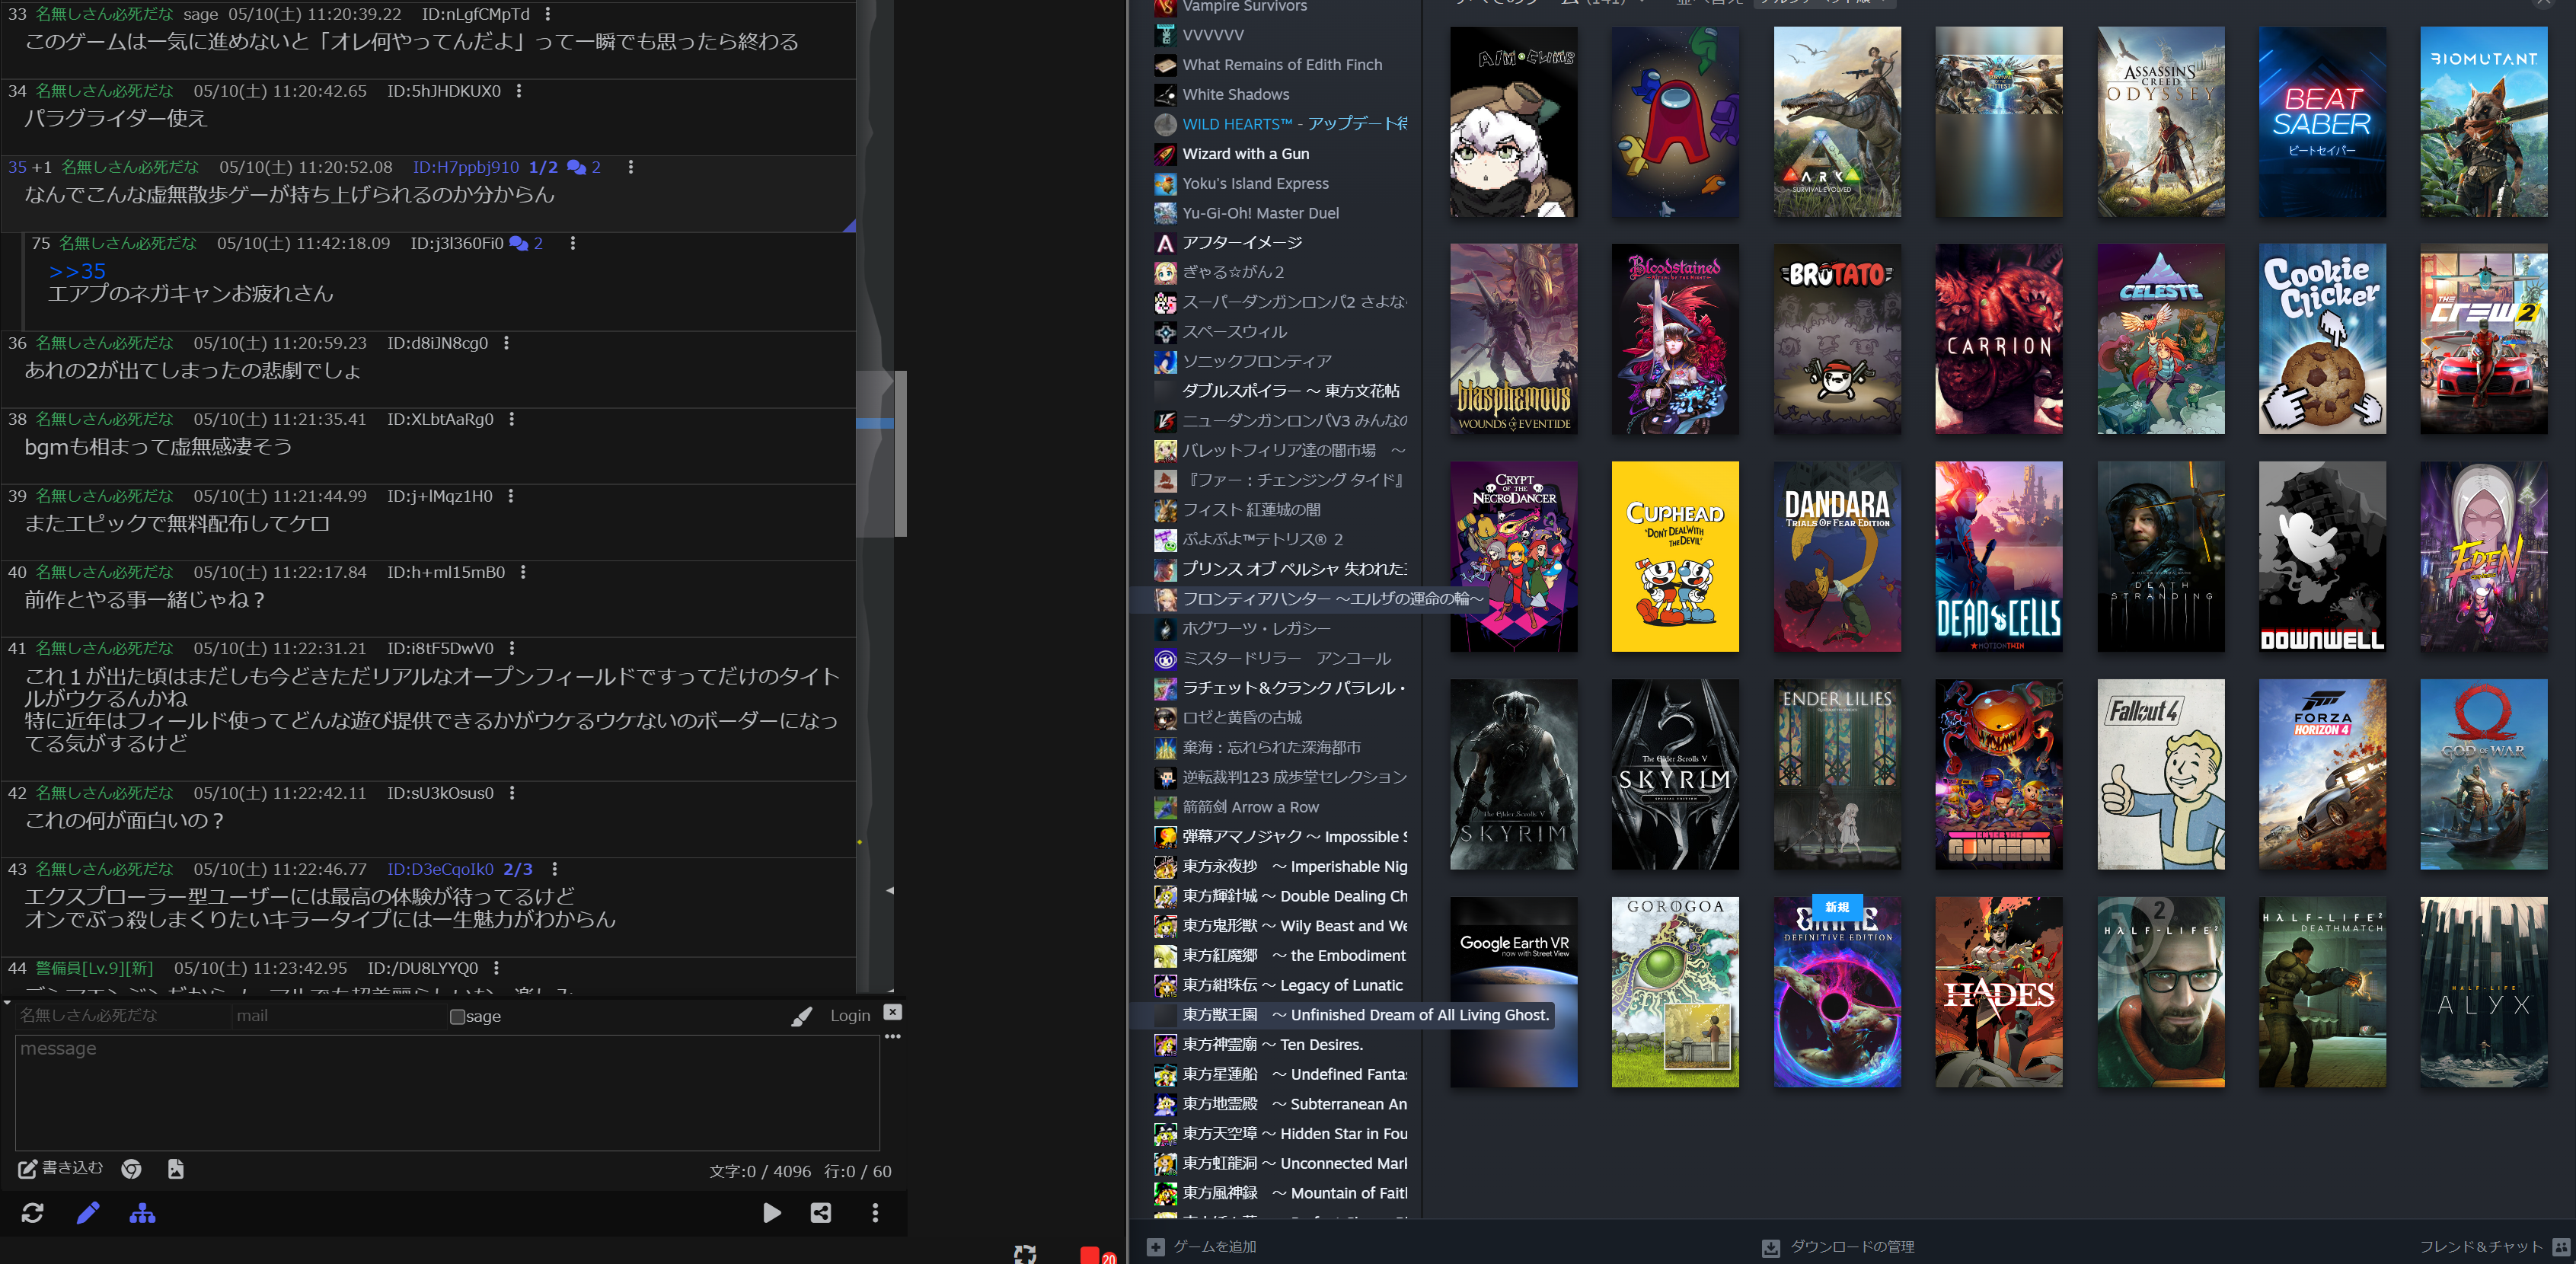Open options menu for post 41
Image resolution: width=2576 pixels, height=1264 pixels.
tap(512, 648)
